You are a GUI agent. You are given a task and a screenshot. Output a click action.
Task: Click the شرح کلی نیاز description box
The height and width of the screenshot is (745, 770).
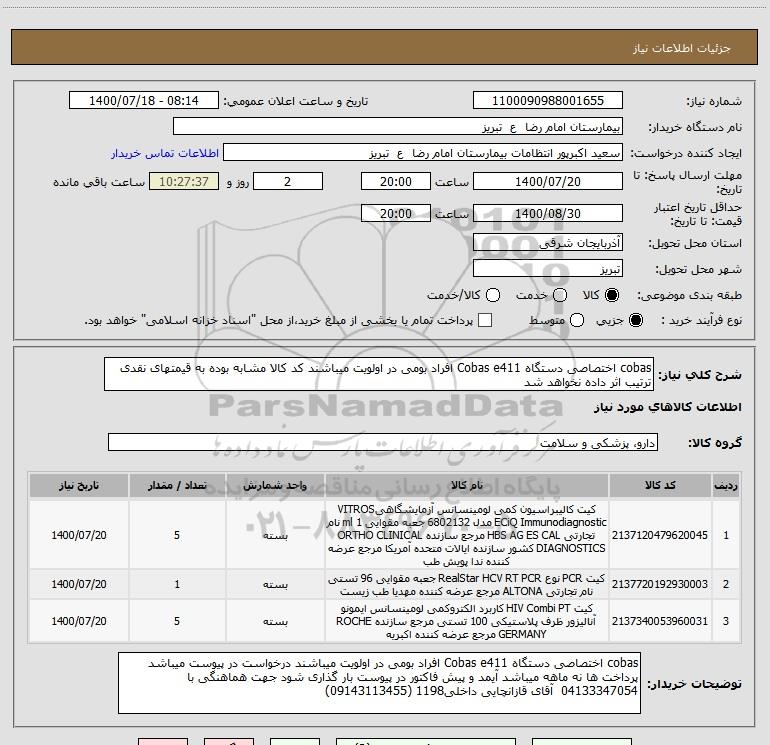click(379, 374)
